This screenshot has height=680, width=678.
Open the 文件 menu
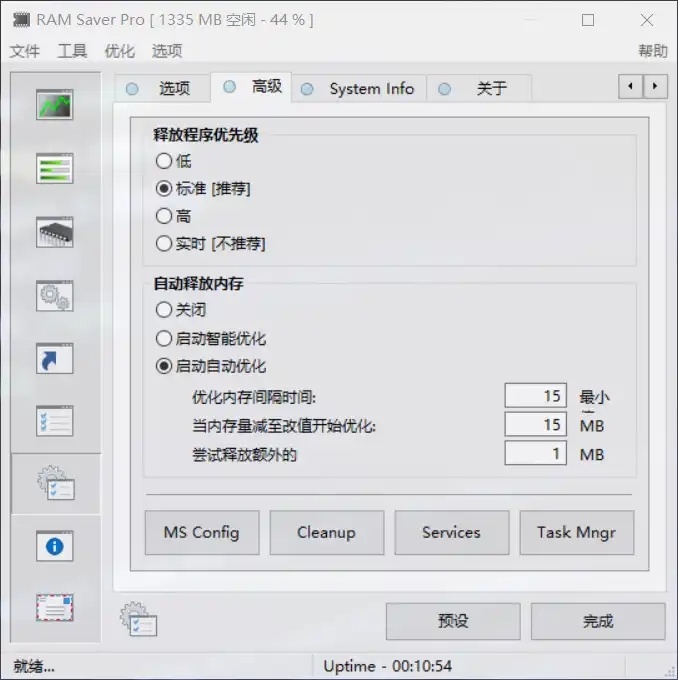[x=25, y=51]
